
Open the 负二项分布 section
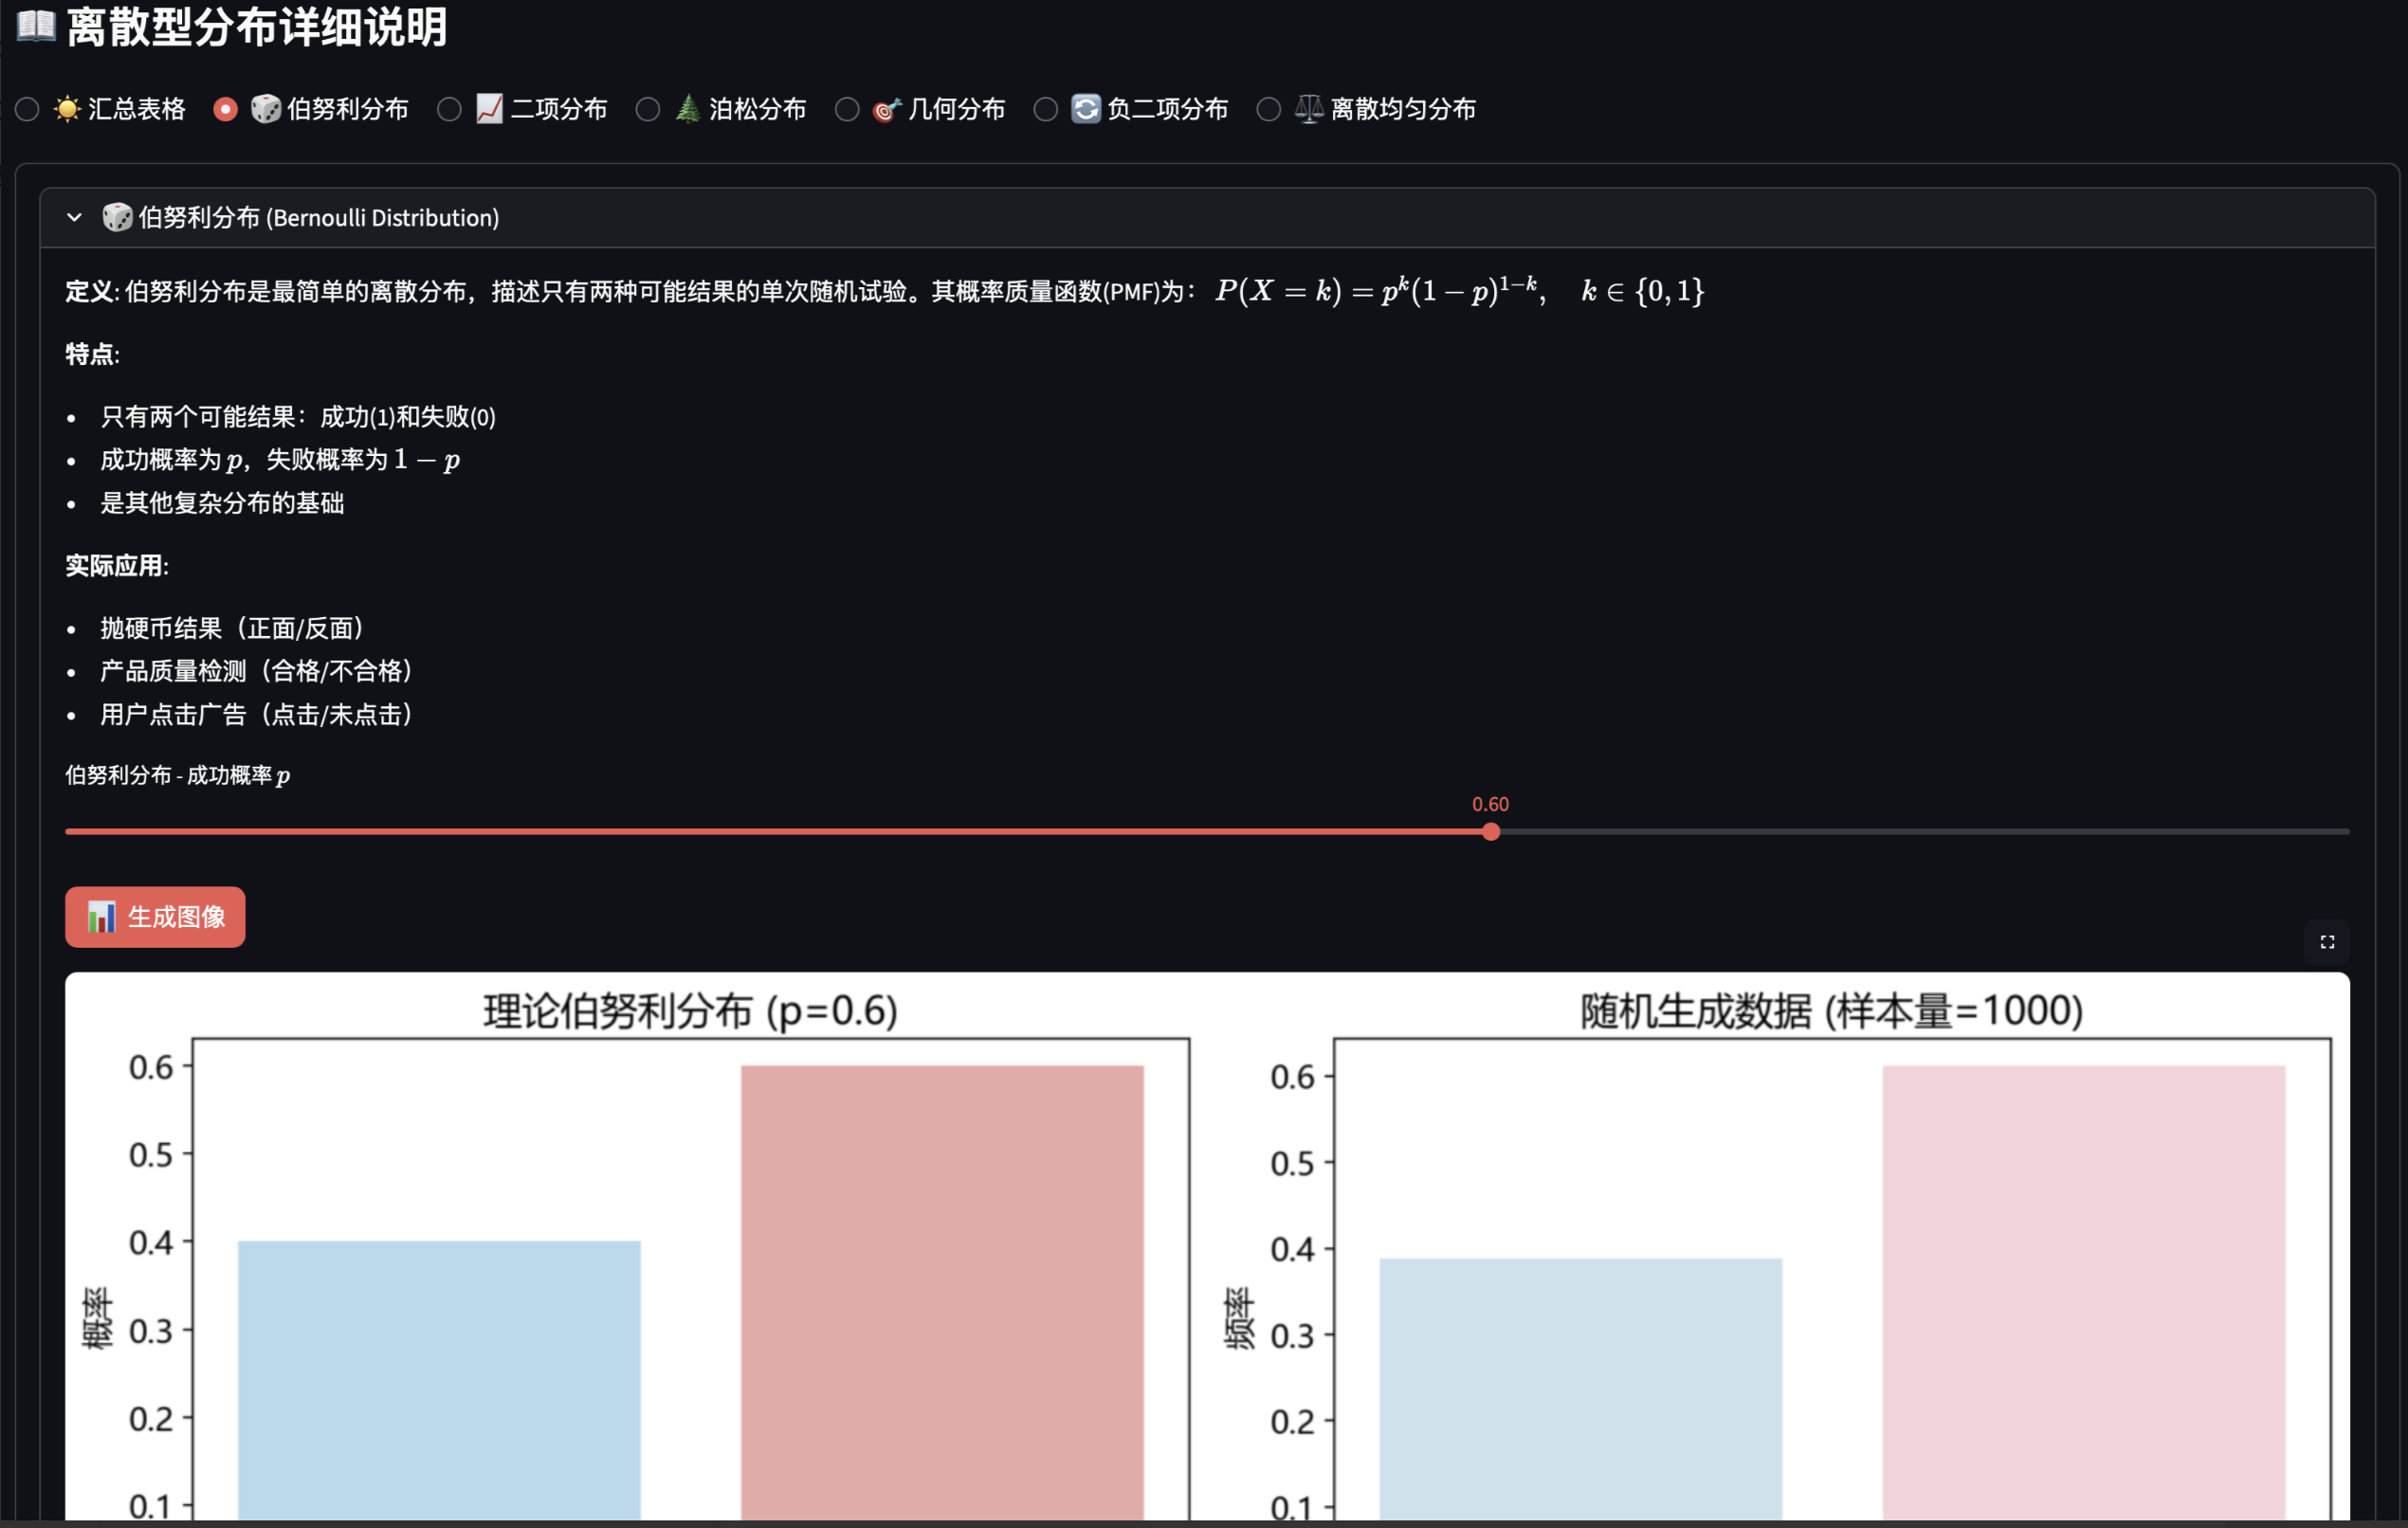pos(1046,109)
